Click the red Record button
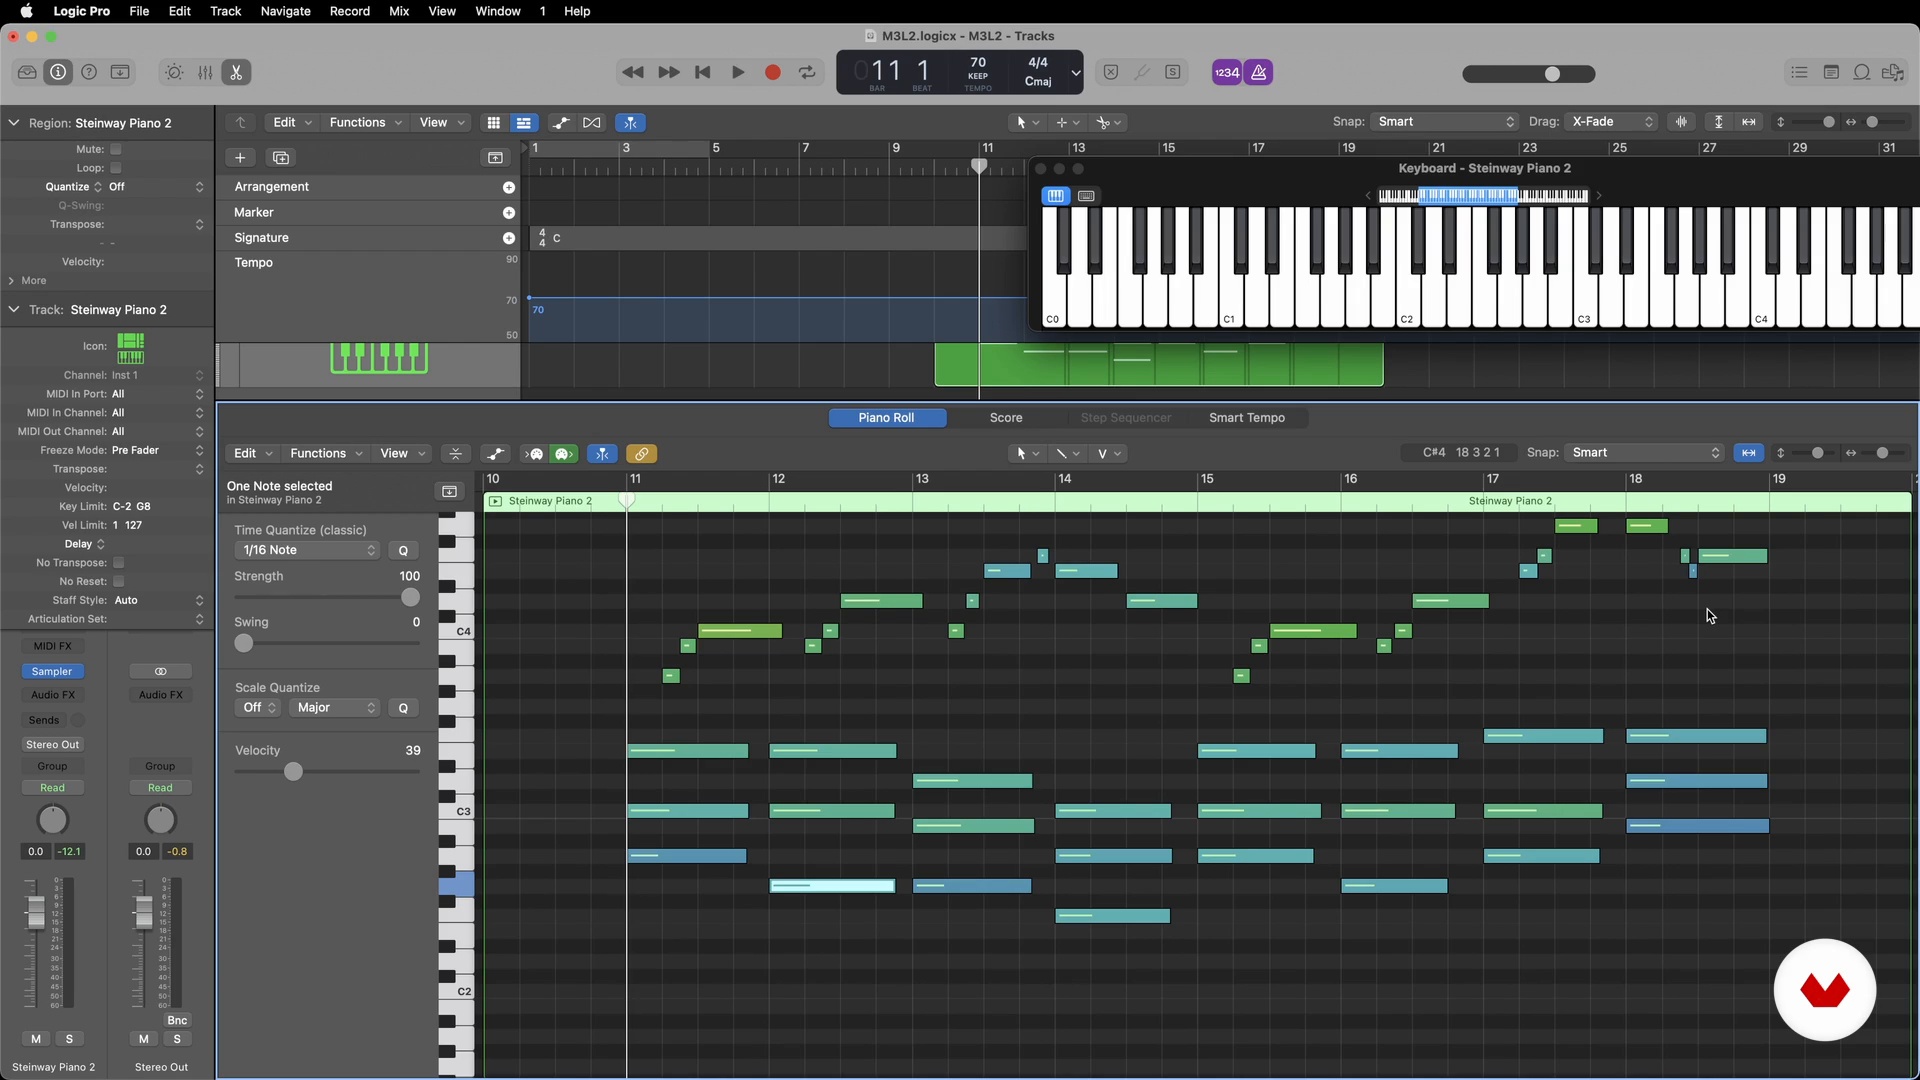 773,72
